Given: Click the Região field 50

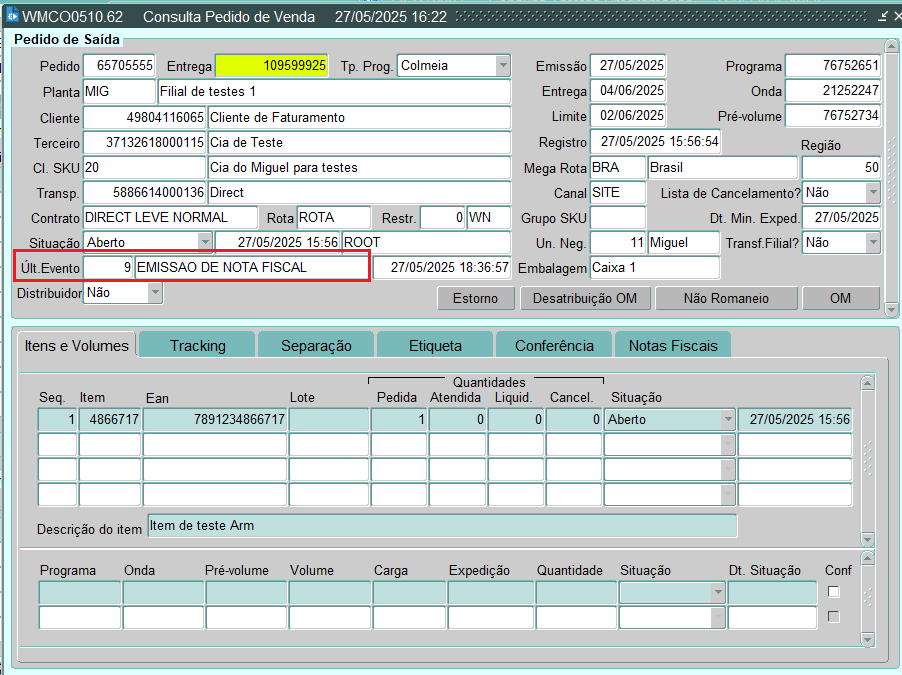Looking at the screenshot, I should point(841,167).
